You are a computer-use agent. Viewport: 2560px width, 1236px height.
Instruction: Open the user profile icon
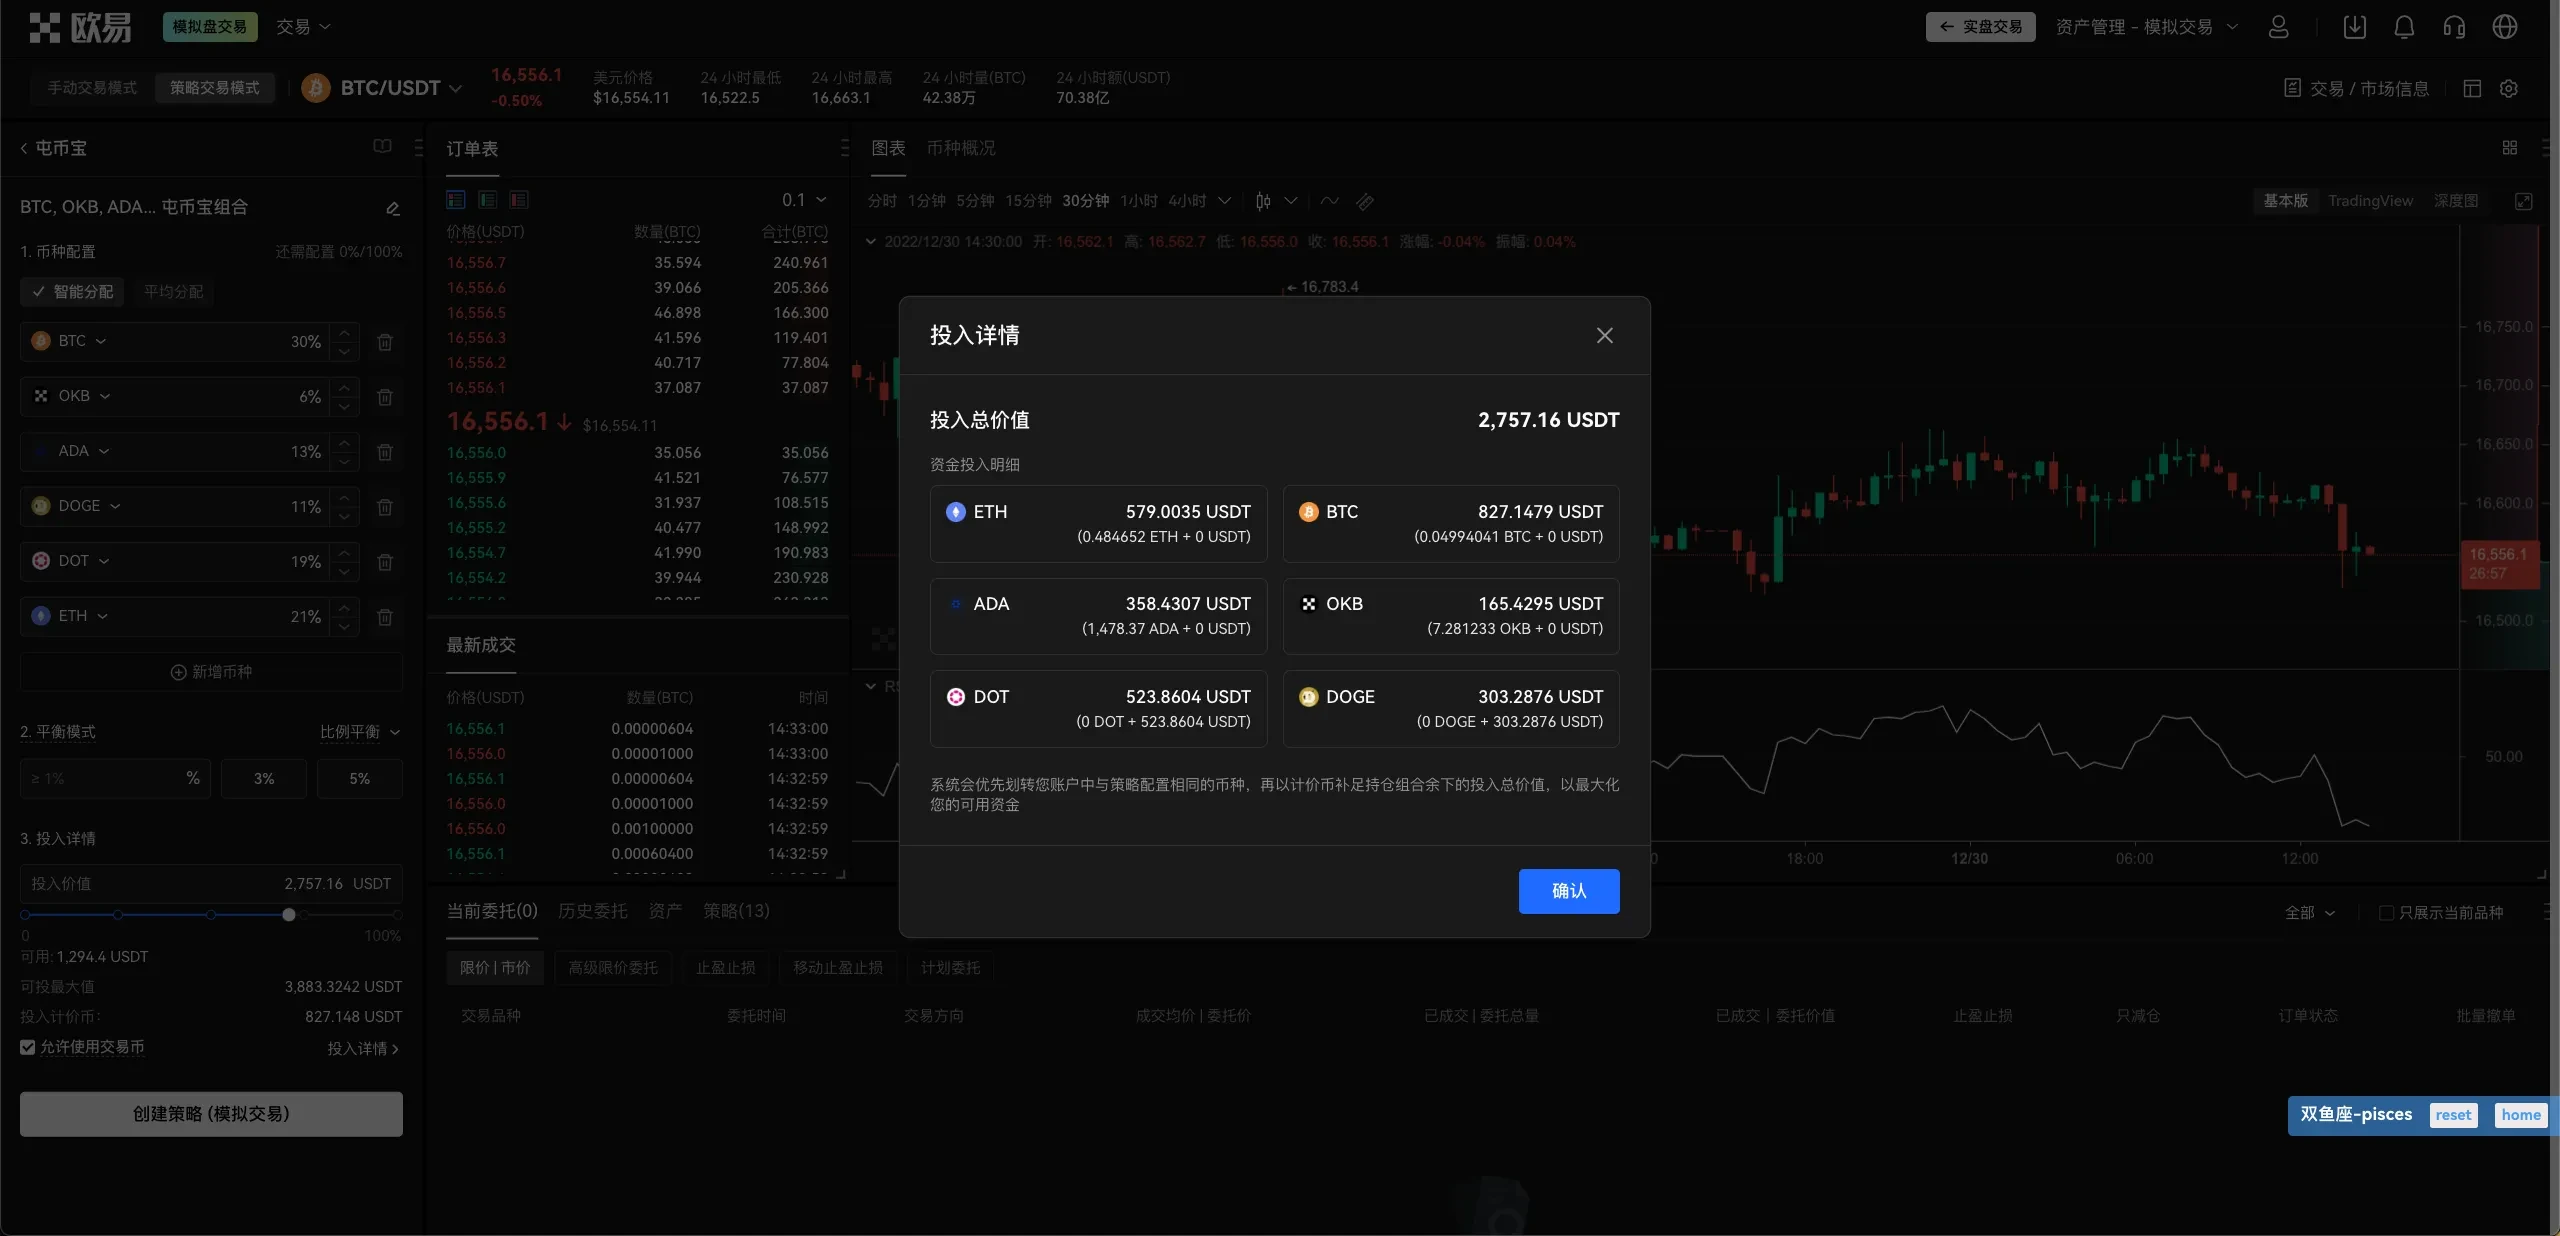pos(2278,27)
